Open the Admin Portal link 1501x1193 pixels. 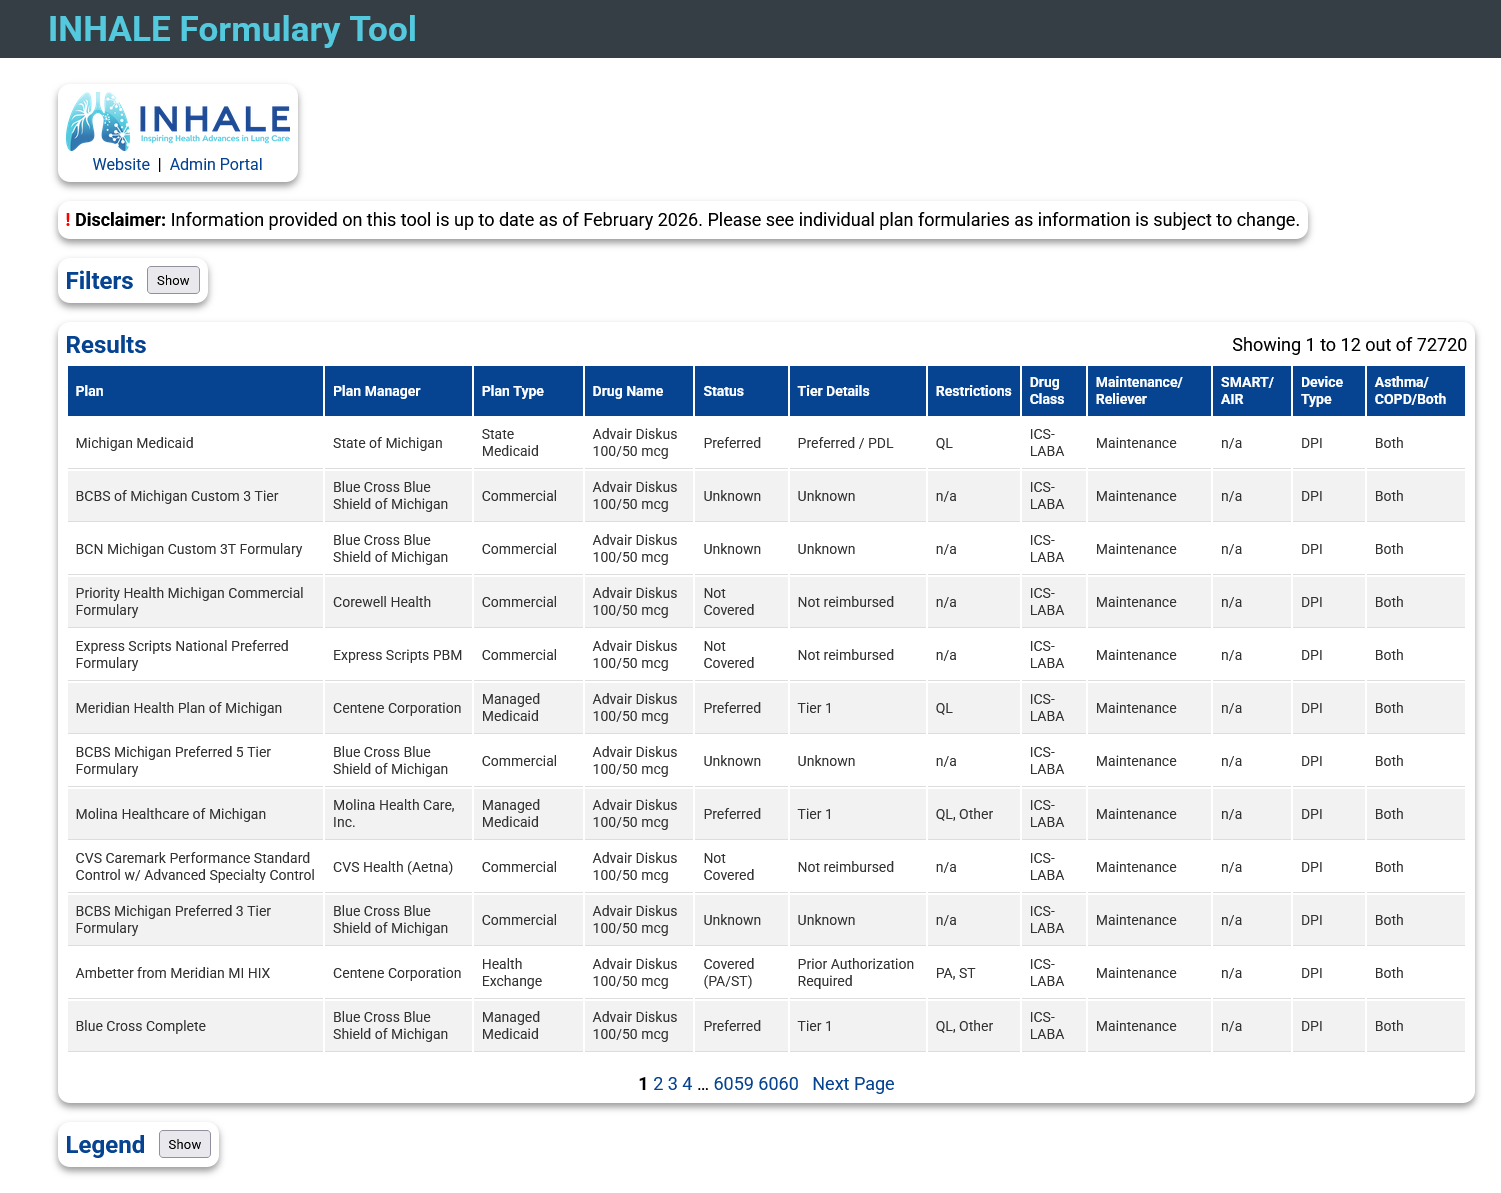[216, 165]
